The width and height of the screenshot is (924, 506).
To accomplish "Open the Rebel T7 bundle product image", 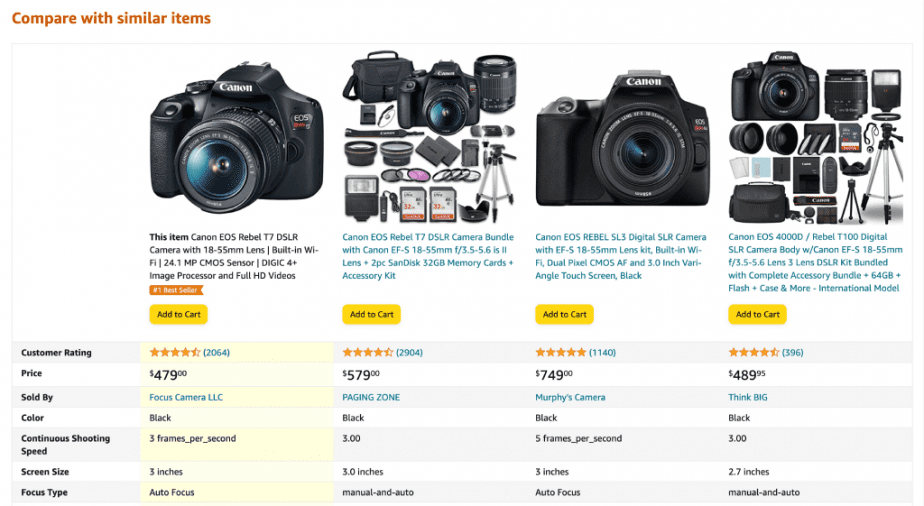I will coord(430,137).
